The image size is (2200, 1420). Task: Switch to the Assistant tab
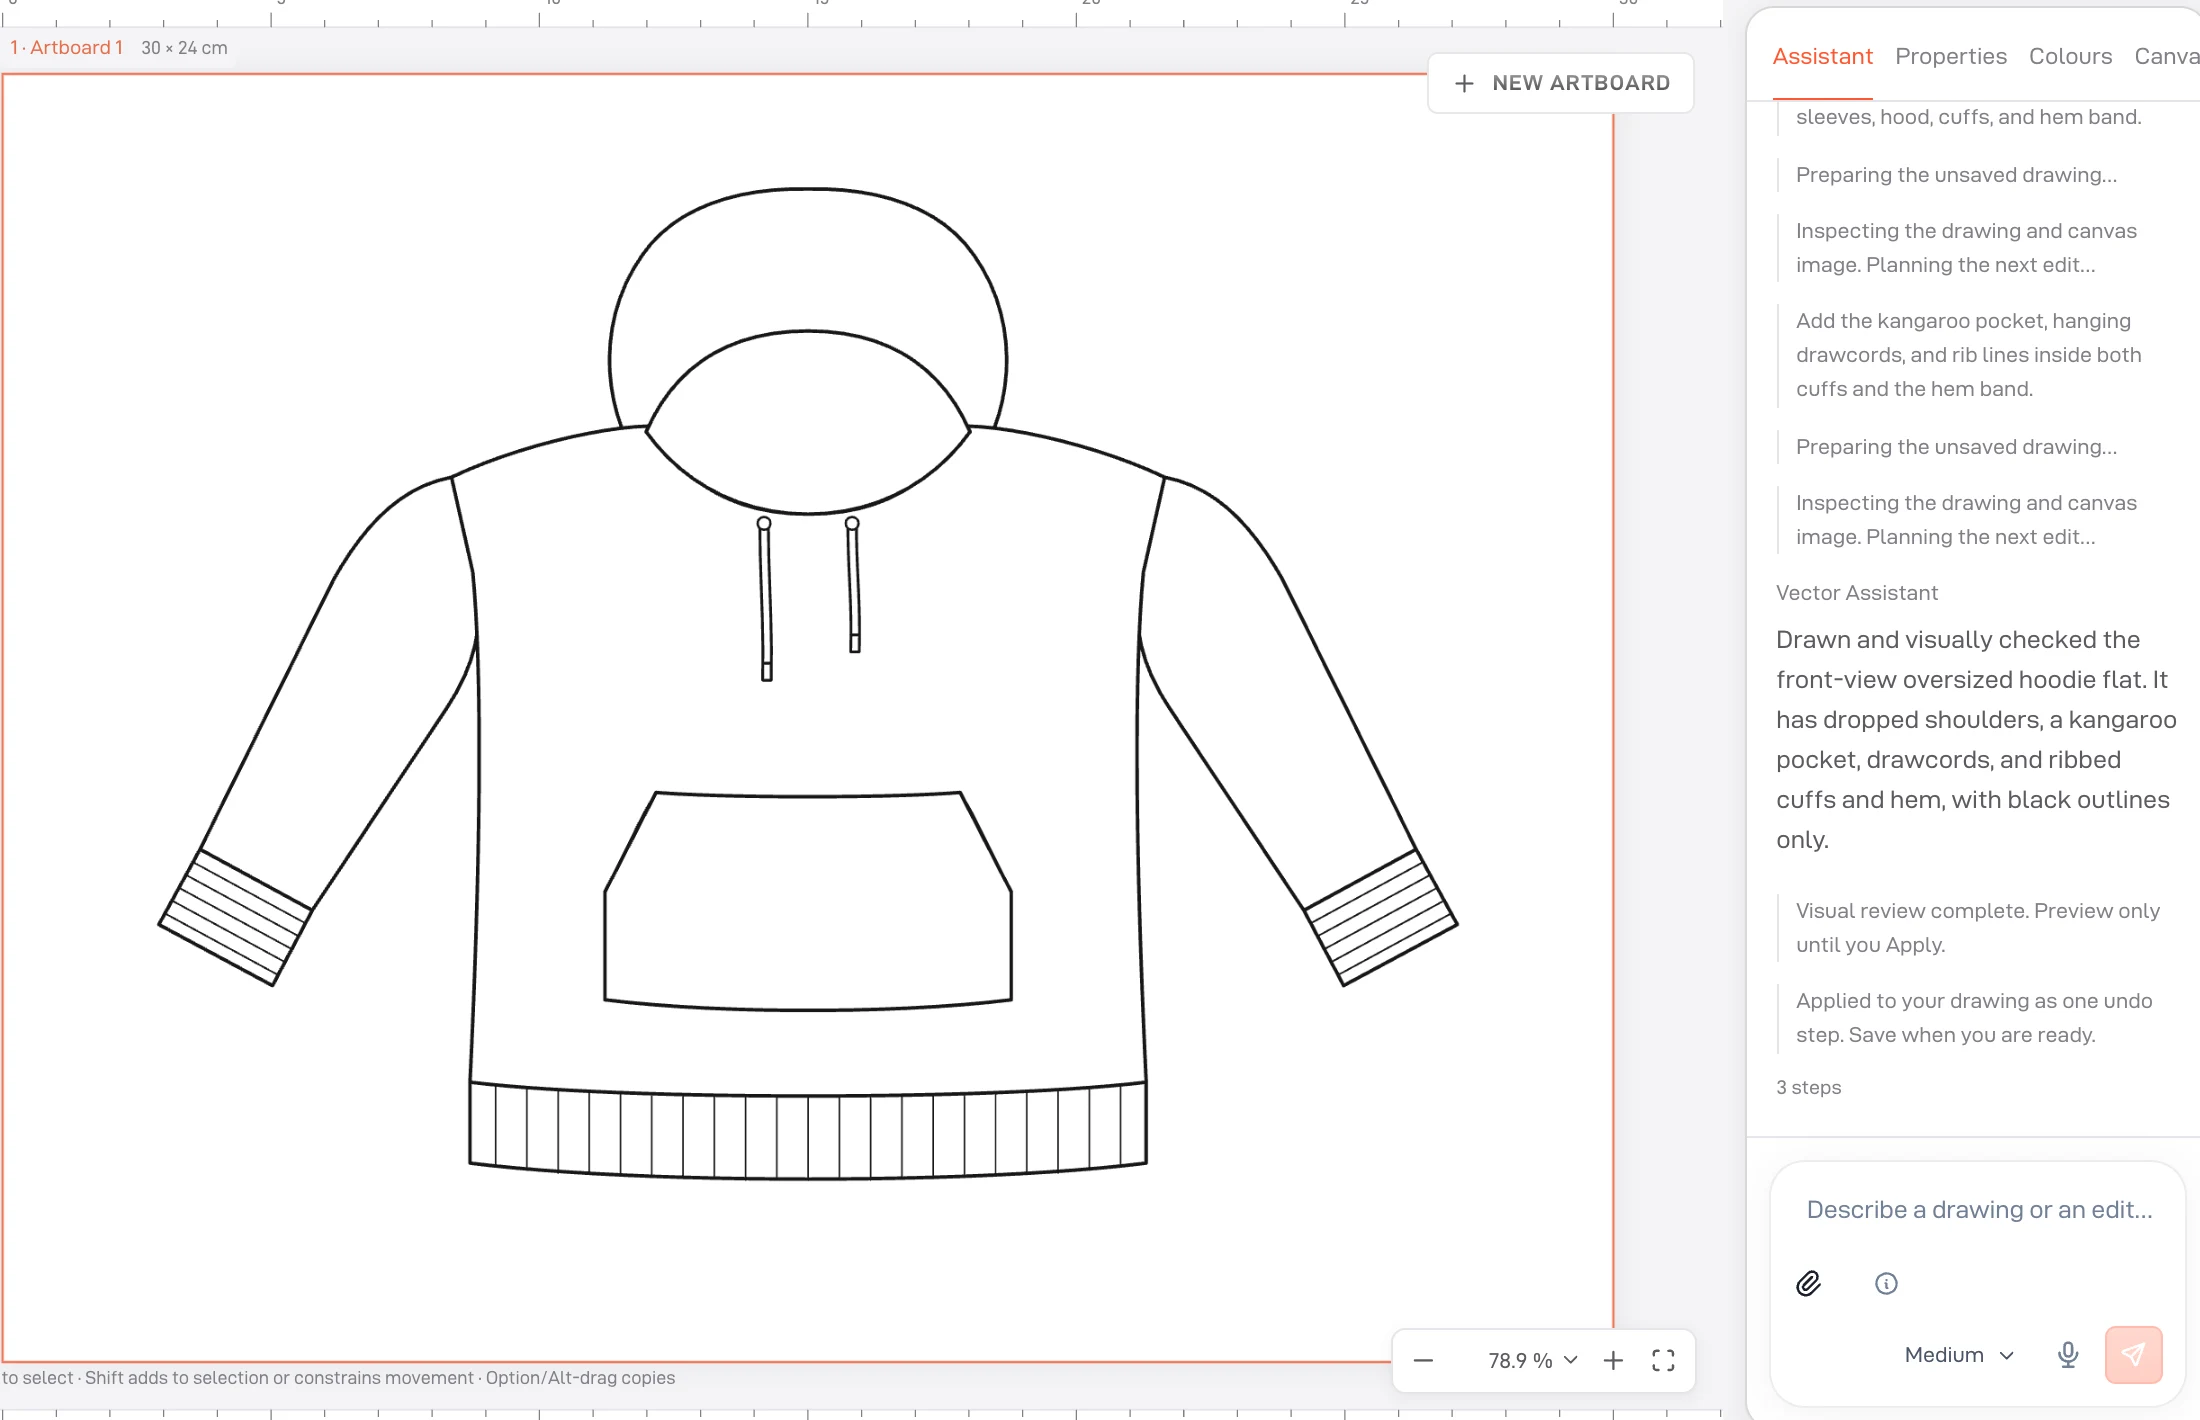pyautogui.click(x=1822, y=56)
